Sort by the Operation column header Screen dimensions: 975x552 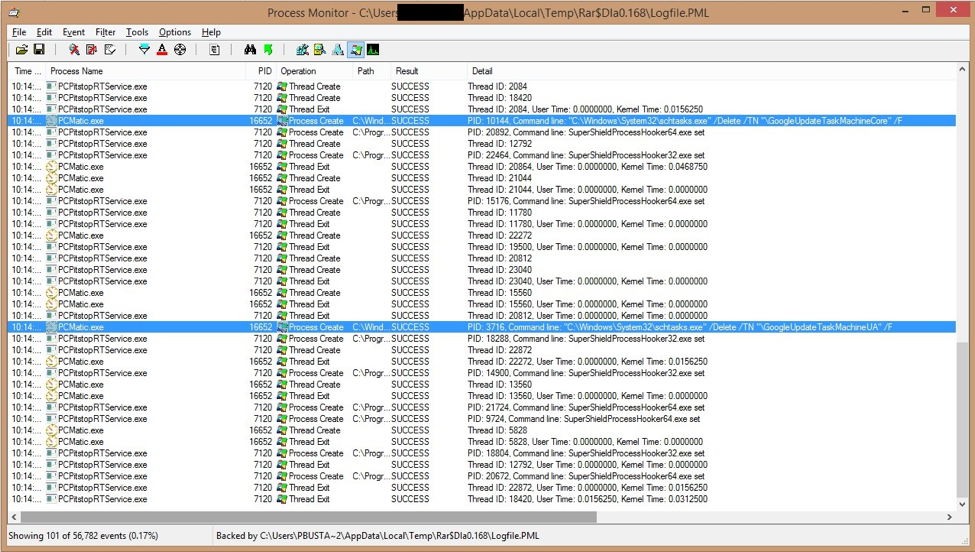click(314, 71)
